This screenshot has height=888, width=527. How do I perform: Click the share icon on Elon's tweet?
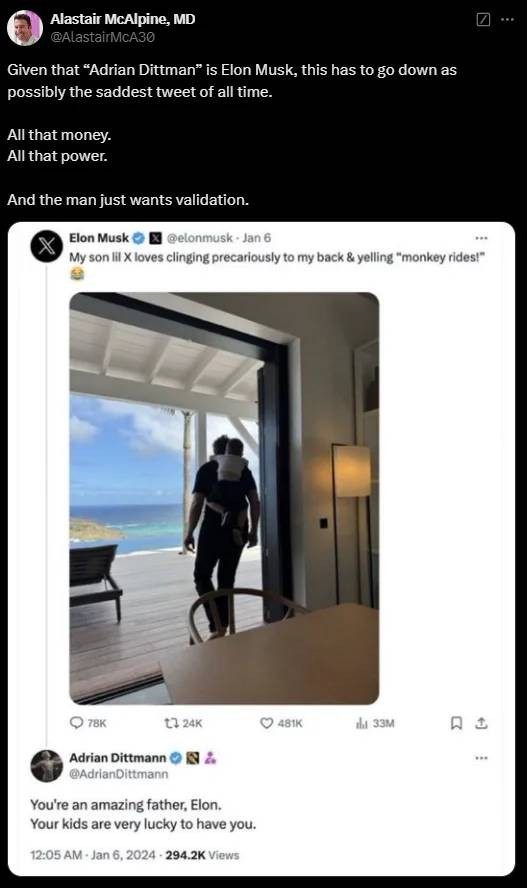481,723
